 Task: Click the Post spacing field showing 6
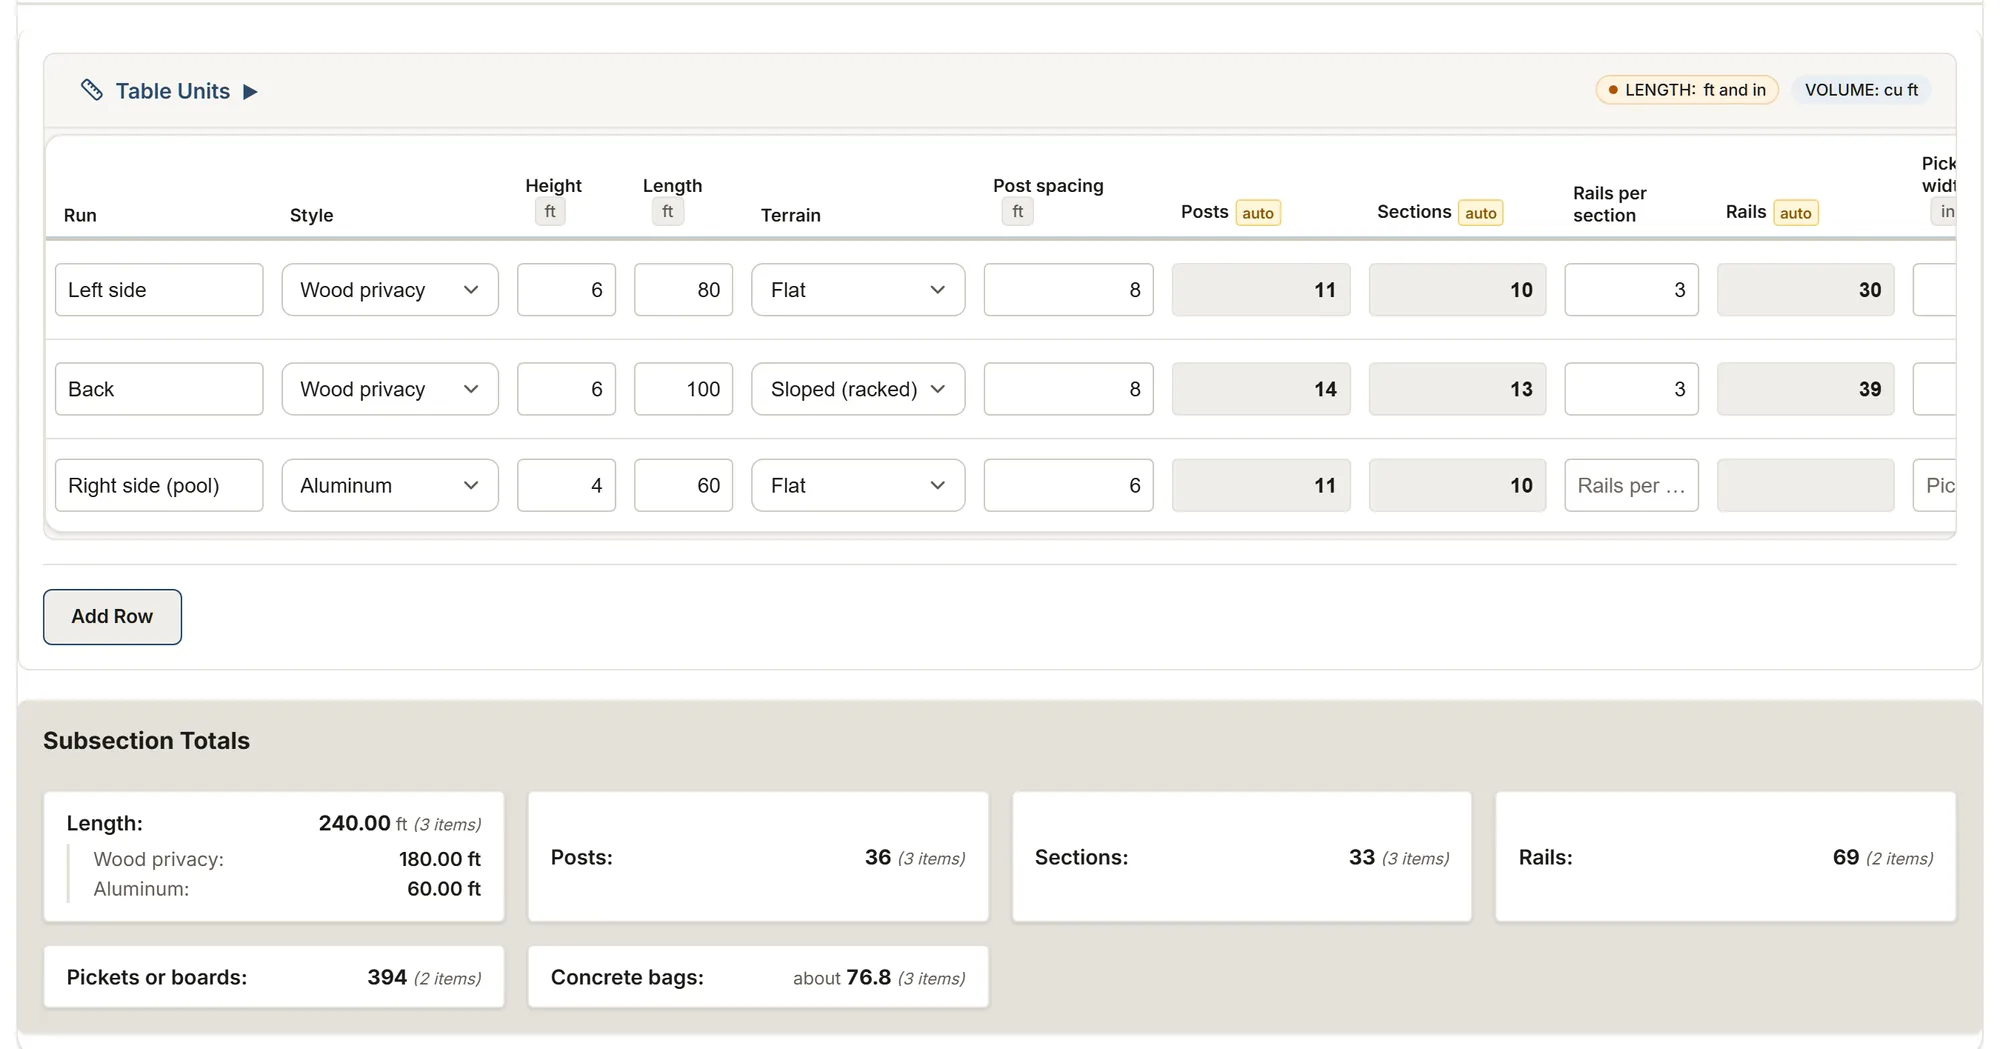point(1068,485)
